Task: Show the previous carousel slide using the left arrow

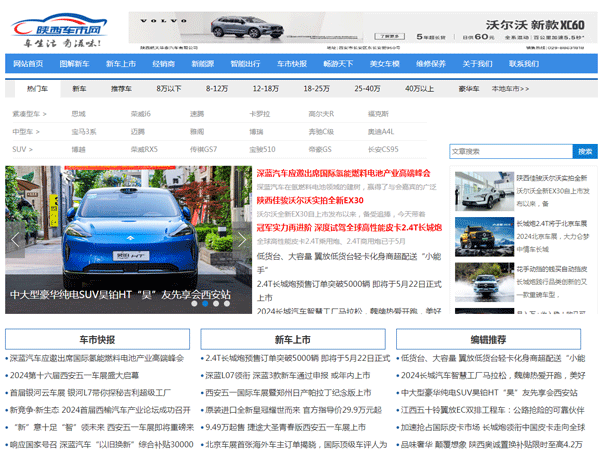Action: coord(15,240)
